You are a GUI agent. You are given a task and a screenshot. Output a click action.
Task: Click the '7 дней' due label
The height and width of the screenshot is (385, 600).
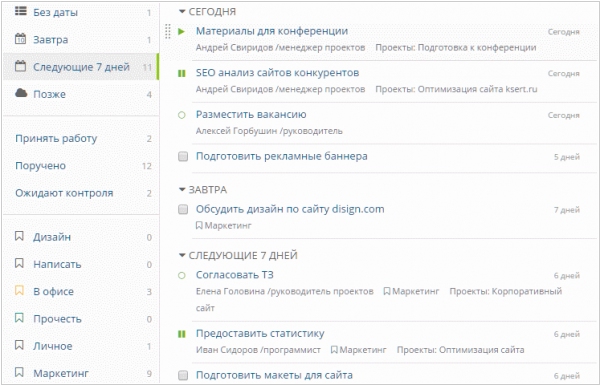click(x=567, y=210)
